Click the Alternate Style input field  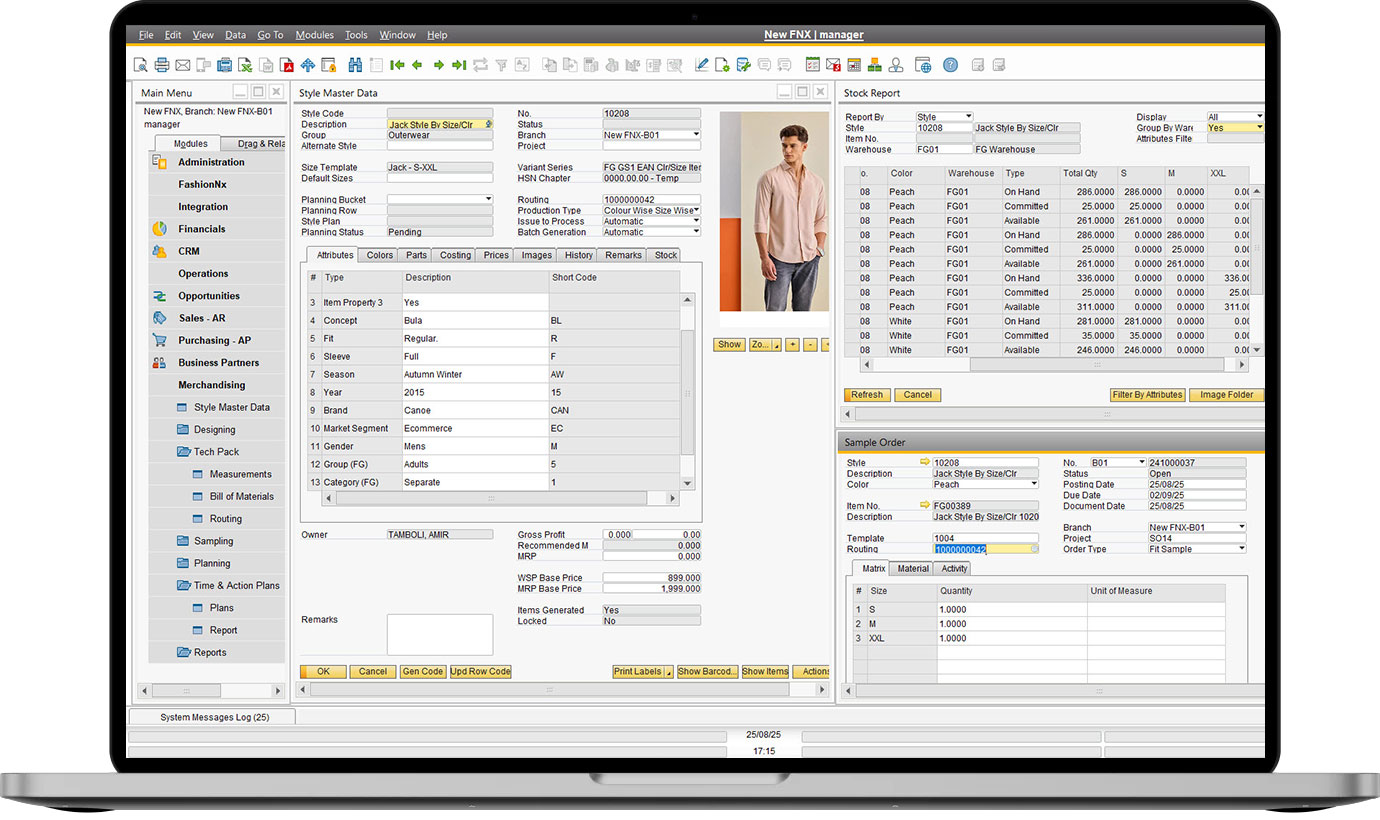(x=439, y=146)
